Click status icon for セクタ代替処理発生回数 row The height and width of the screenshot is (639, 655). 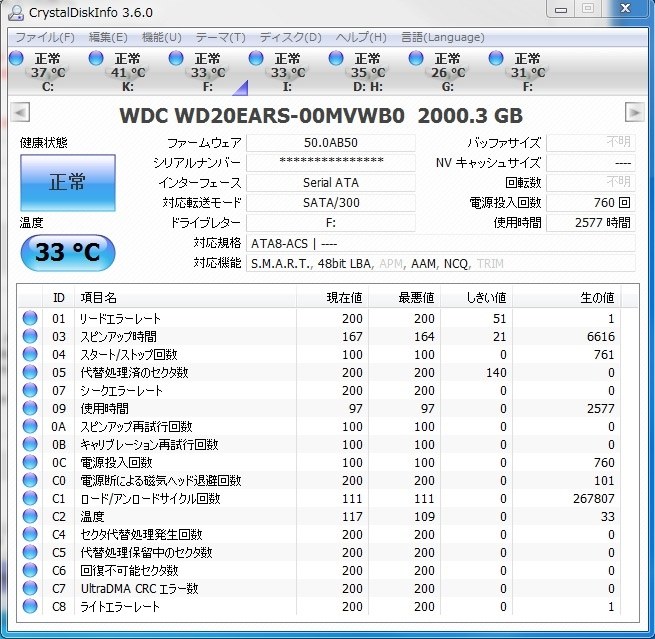[30, 534]
